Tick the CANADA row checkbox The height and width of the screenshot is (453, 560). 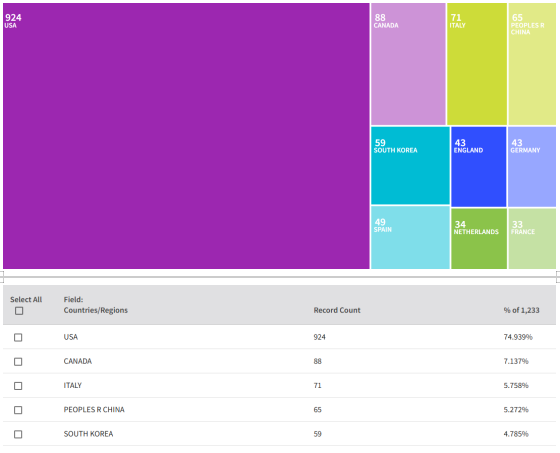tap(18, 362)
